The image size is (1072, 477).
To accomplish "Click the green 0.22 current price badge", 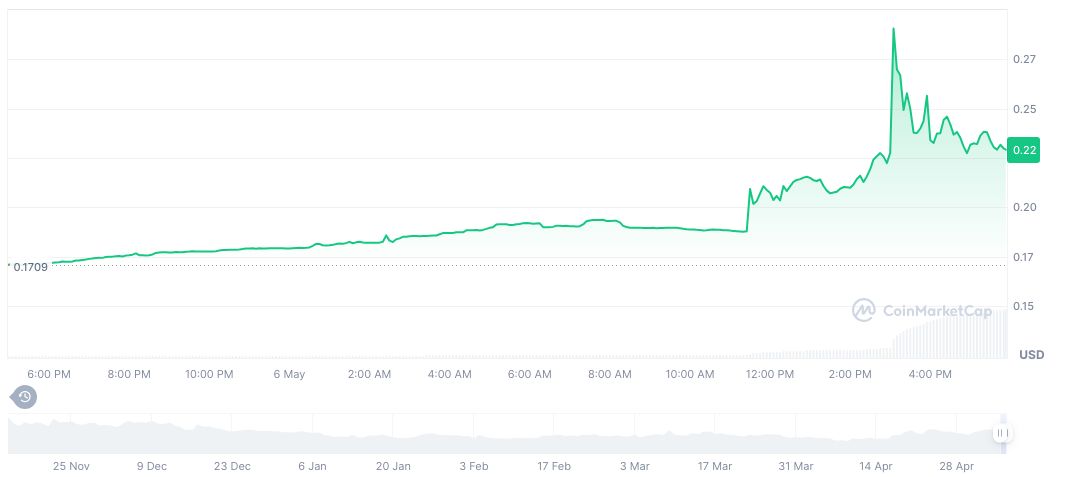I will pos(1024,150).
